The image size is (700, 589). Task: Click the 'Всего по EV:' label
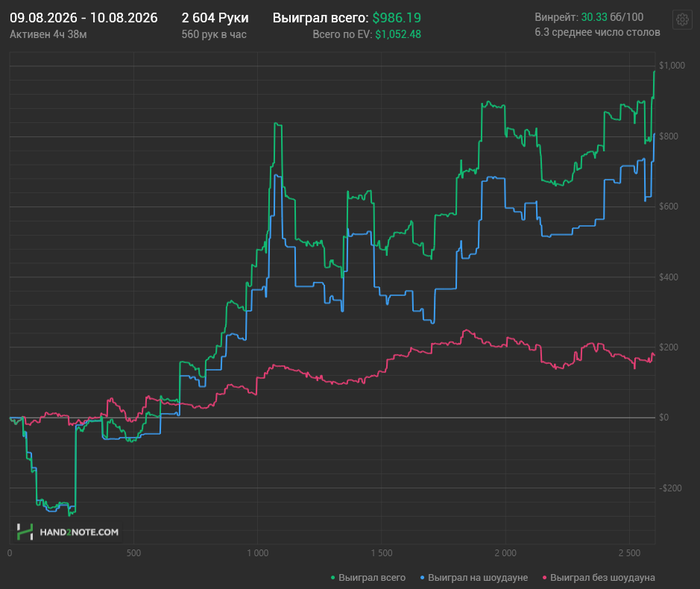(342, 34)
